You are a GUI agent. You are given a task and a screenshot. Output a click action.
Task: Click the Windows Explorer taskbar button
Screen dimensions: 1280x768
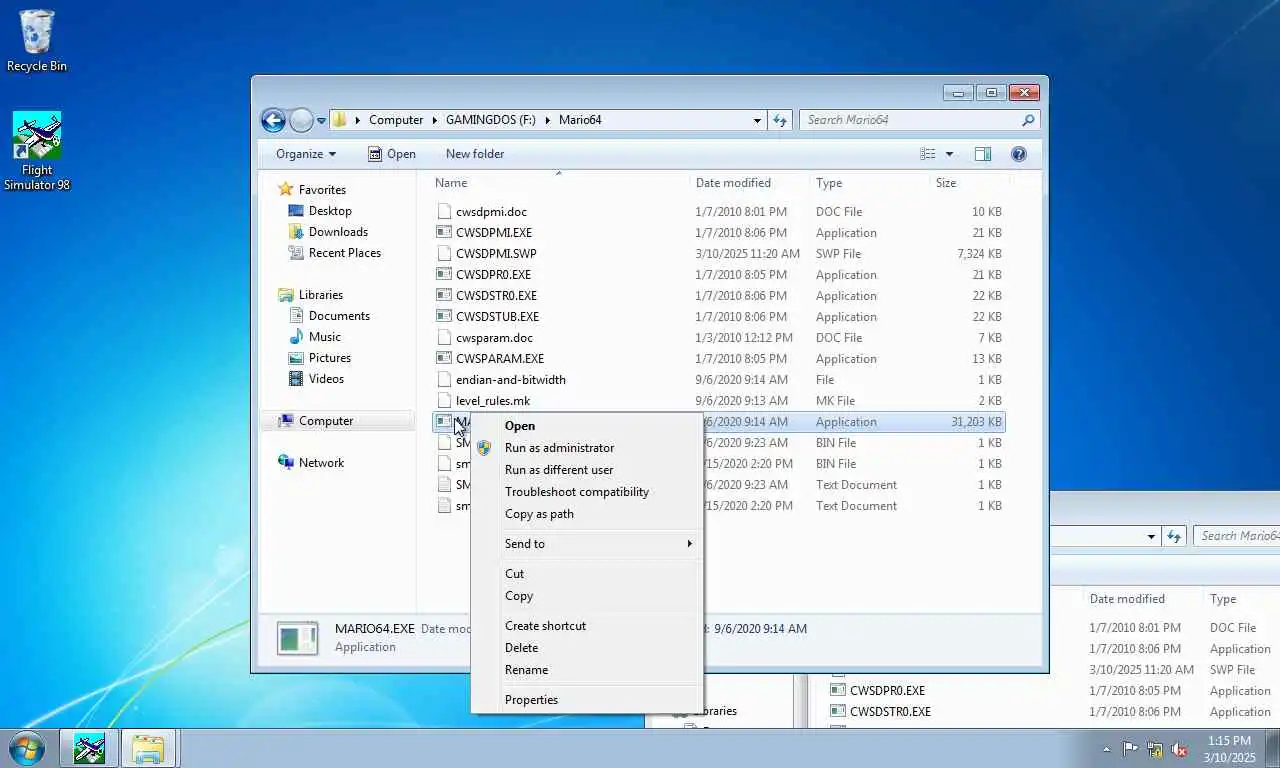pyautogui.click(x=149, y=748)
